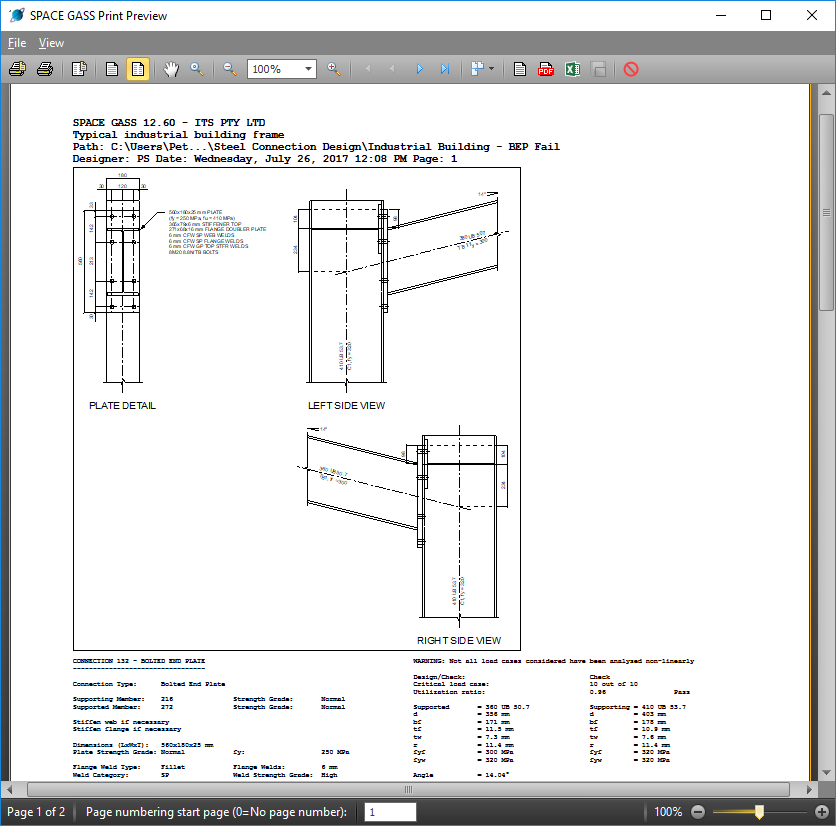Screen dimensions: 836x826
Task: Go to the first page arrow
Action: click(367, 69)
